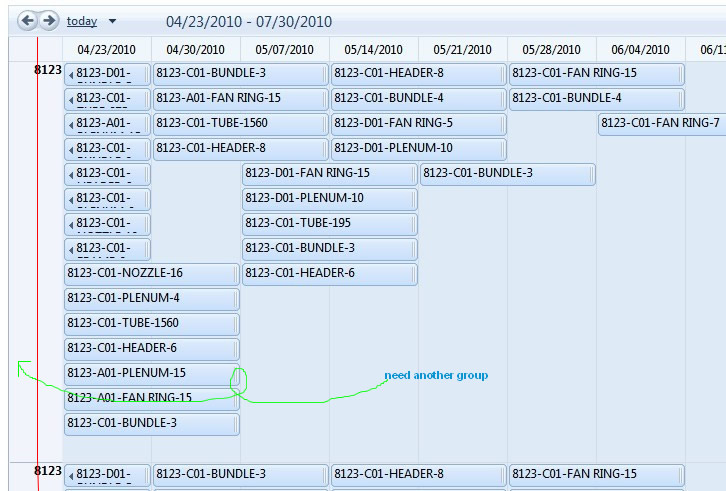
Task: Select the 8123-C01-TUBE-195 appointment
Action: (x=330, y=224)
